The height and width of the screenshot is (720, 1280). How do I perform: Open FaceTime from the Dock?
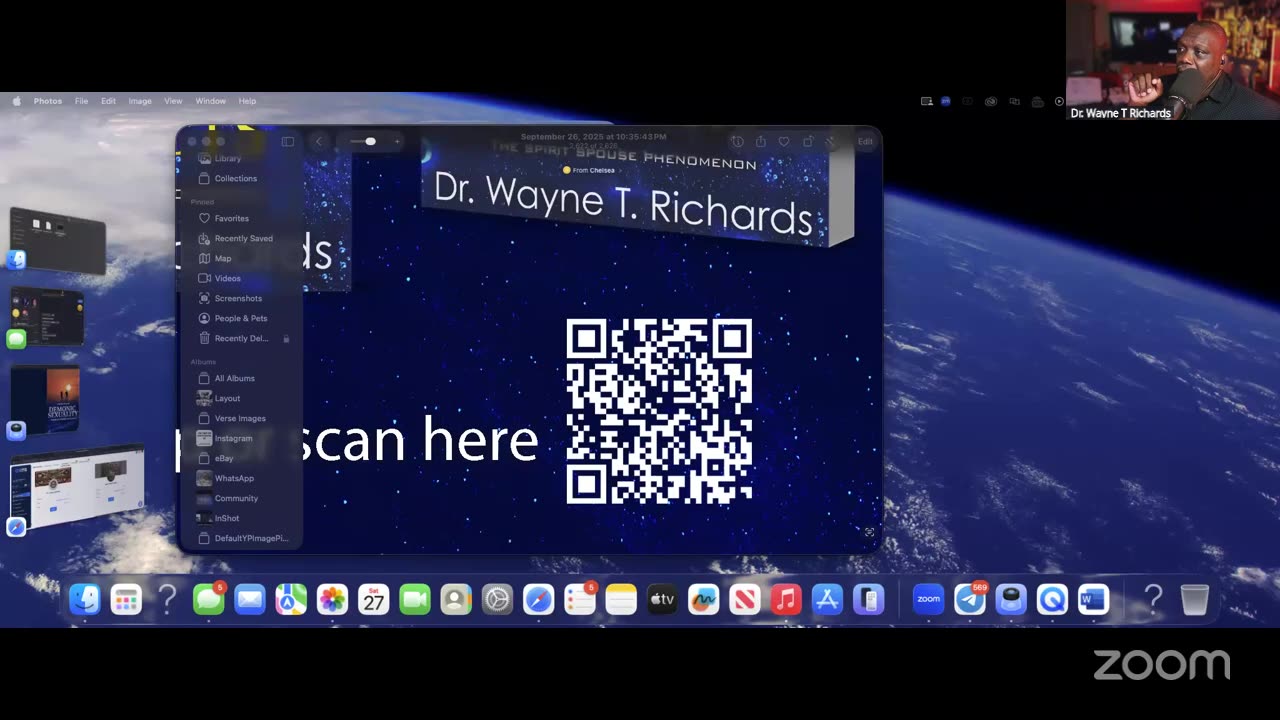415,599
